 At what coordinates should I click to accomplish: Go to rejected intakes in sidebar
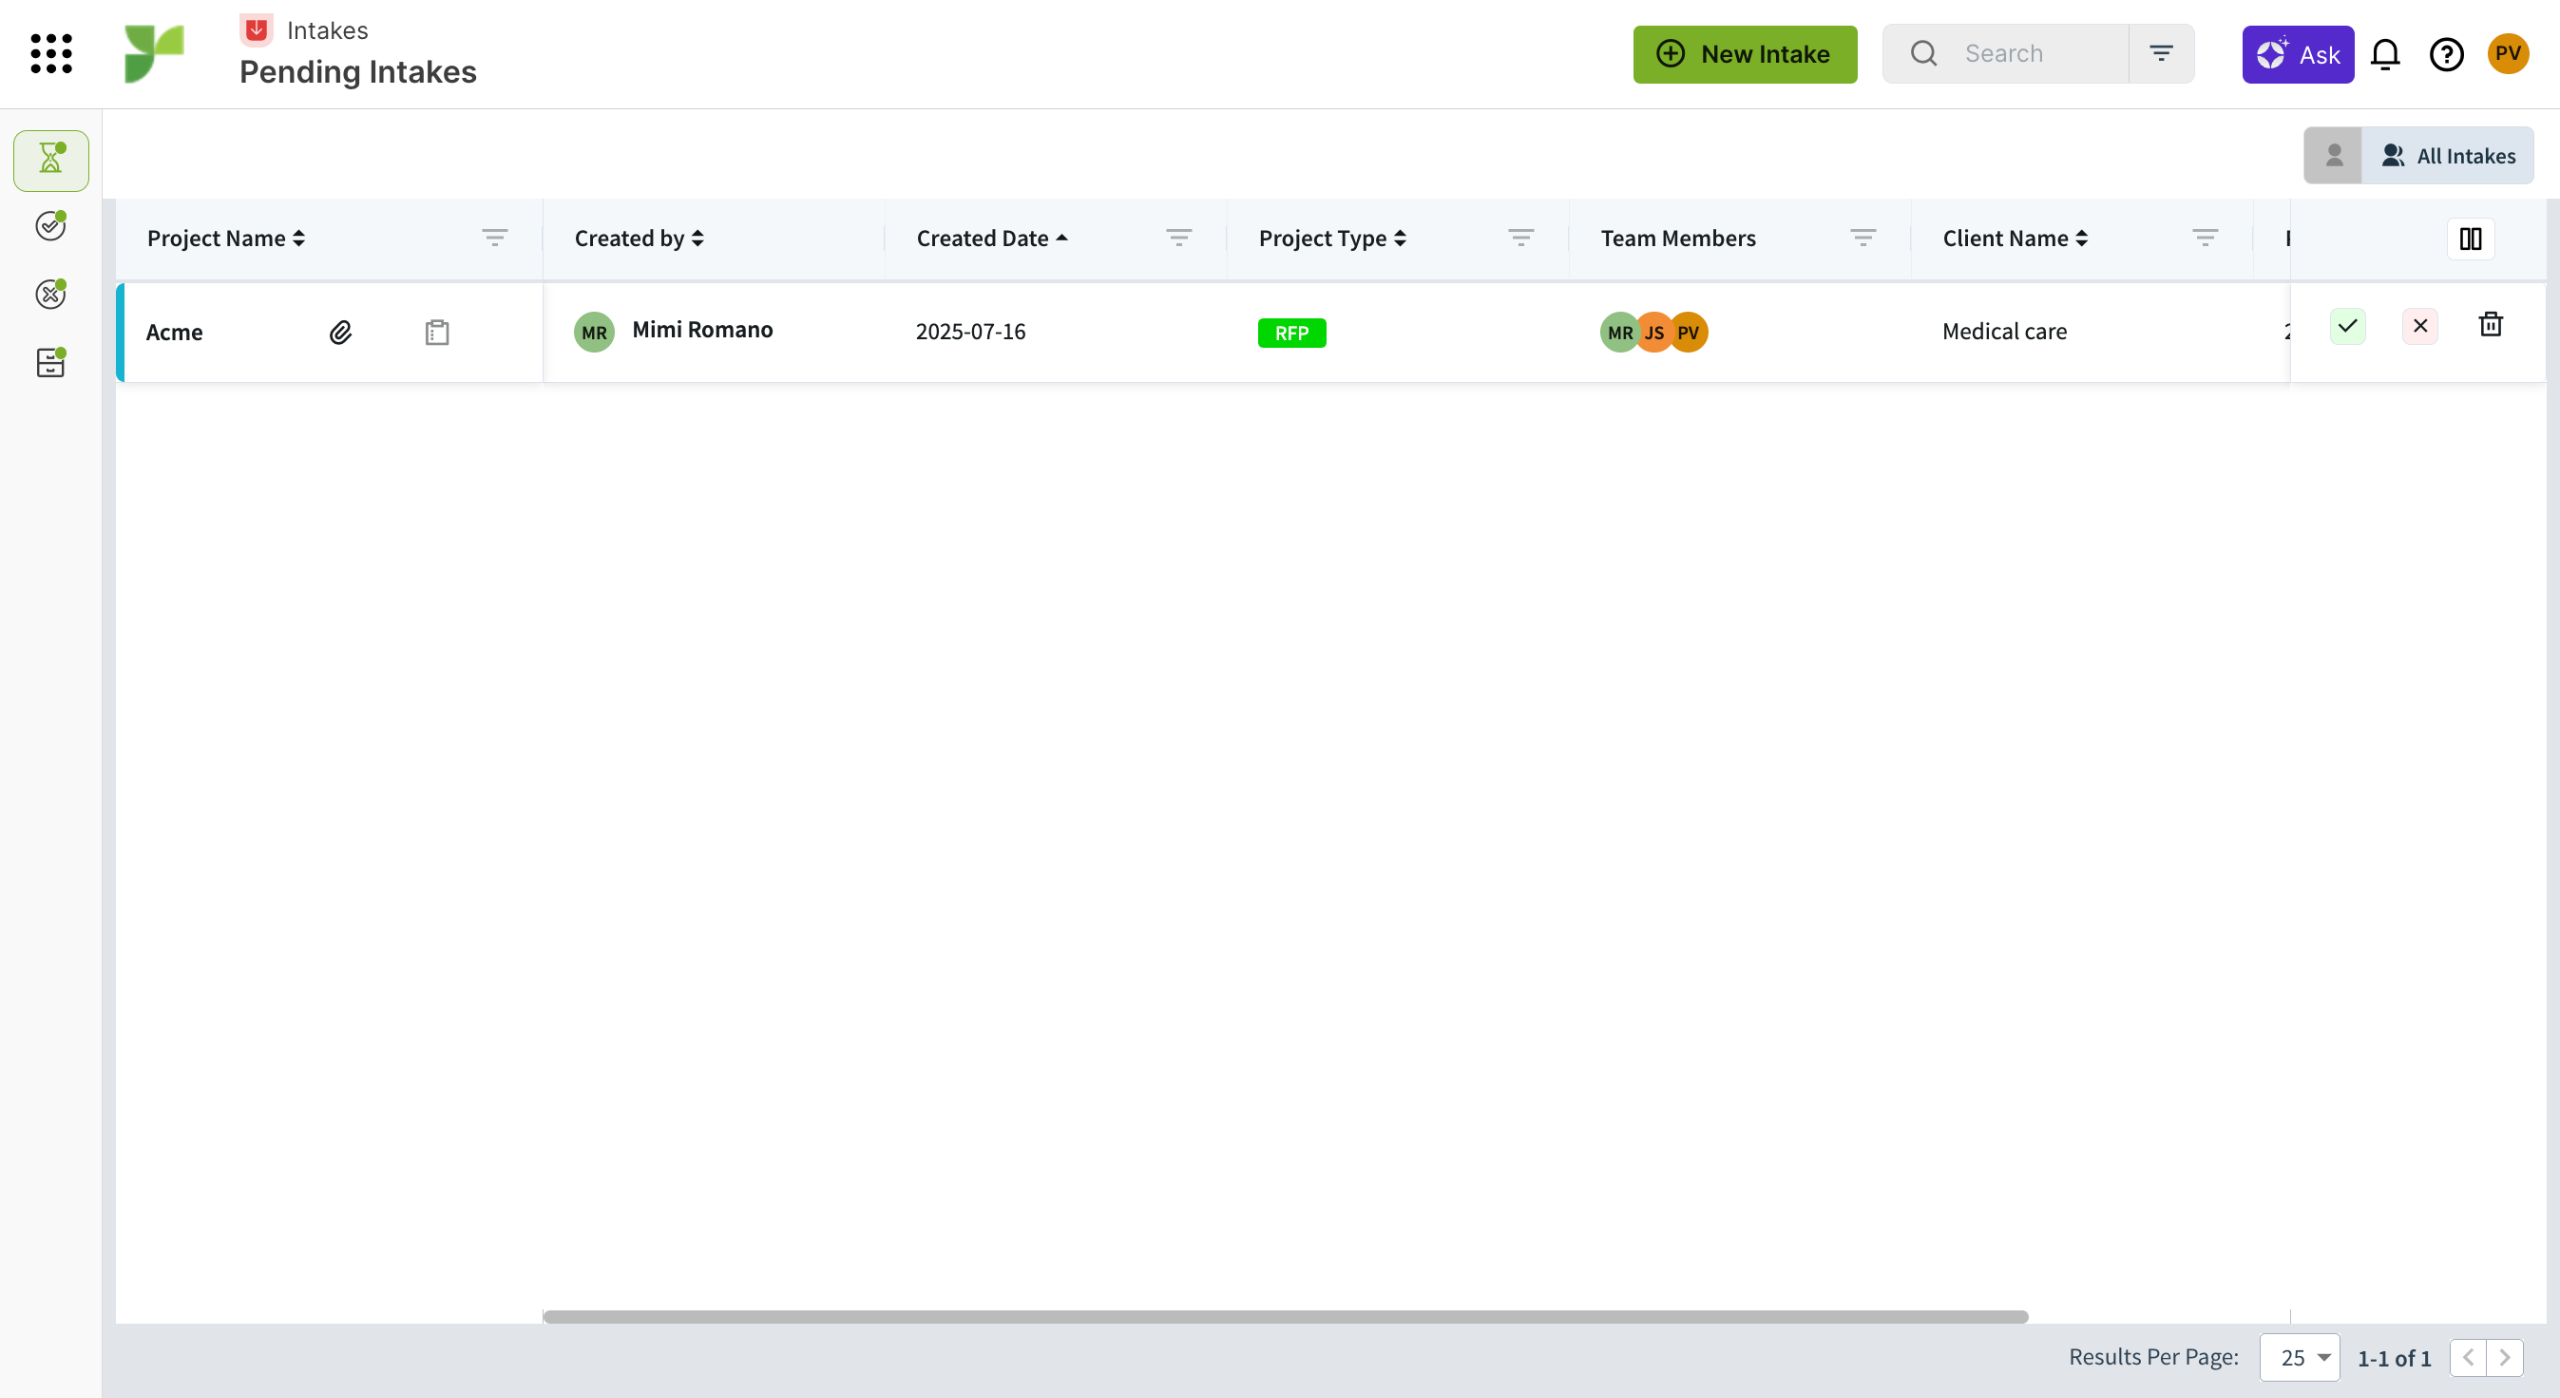tap(51, 294)
